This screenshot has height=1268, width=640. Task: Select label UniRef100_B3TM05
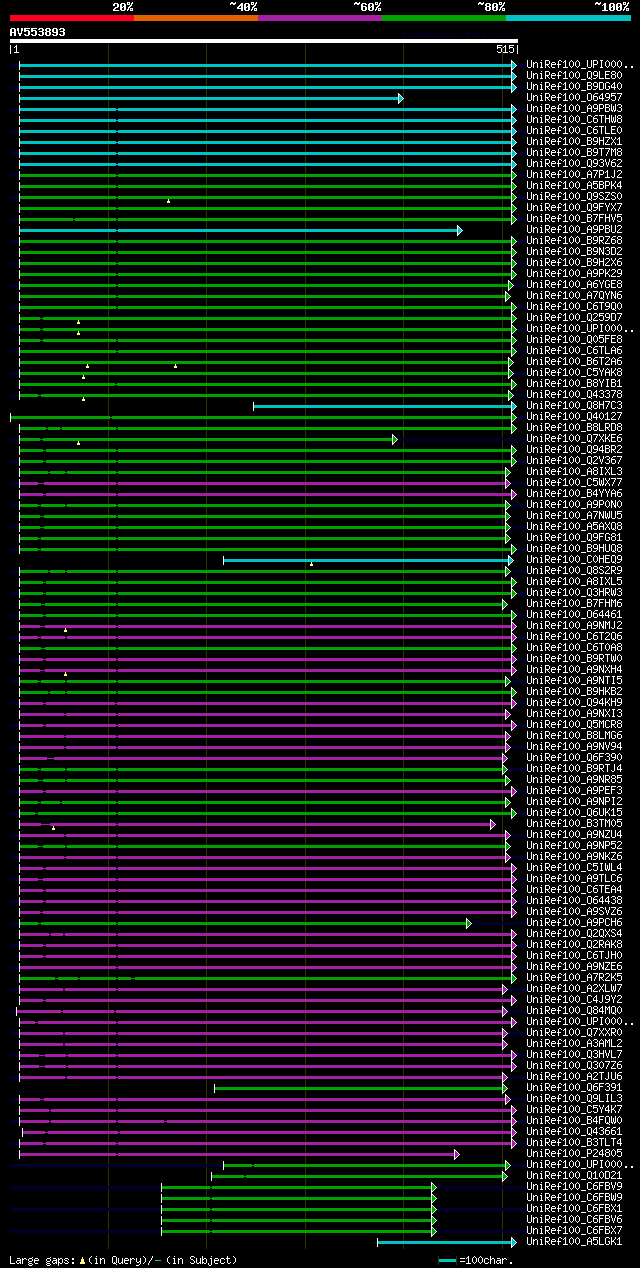coord(574,824)
